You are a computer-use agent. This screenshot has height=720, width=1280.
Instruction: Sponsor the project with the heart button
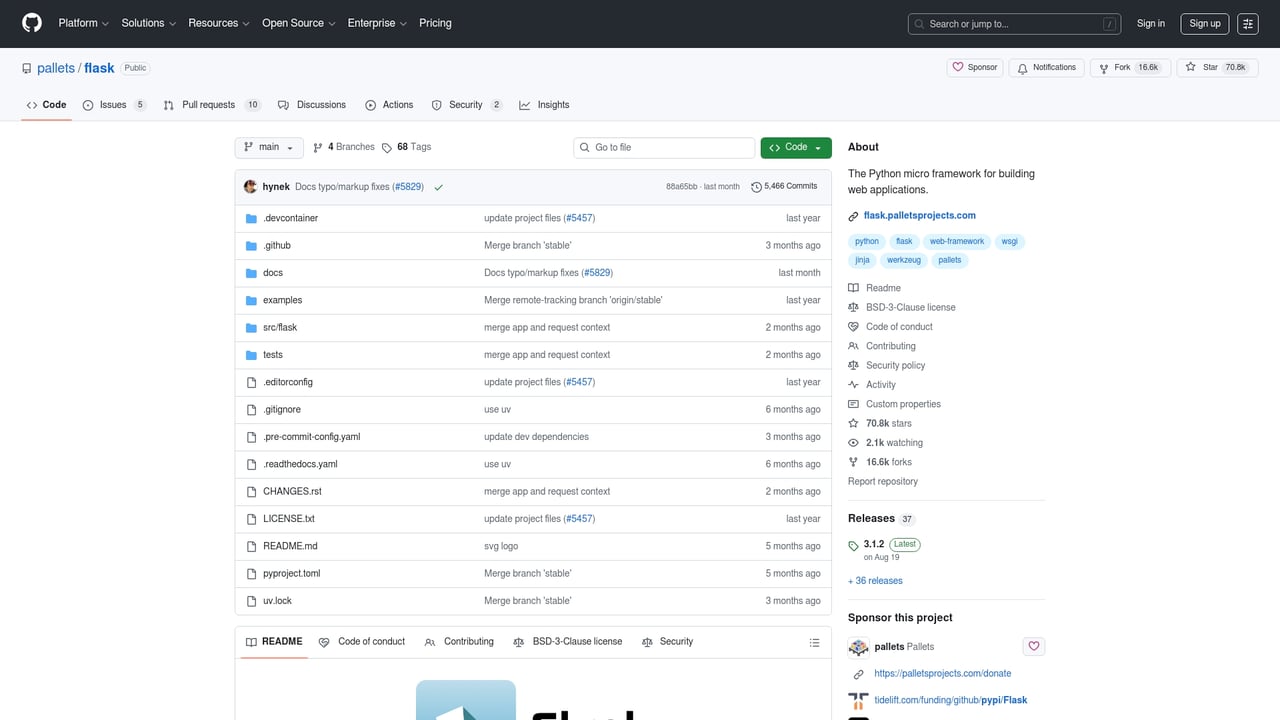[x=974, y=66]
